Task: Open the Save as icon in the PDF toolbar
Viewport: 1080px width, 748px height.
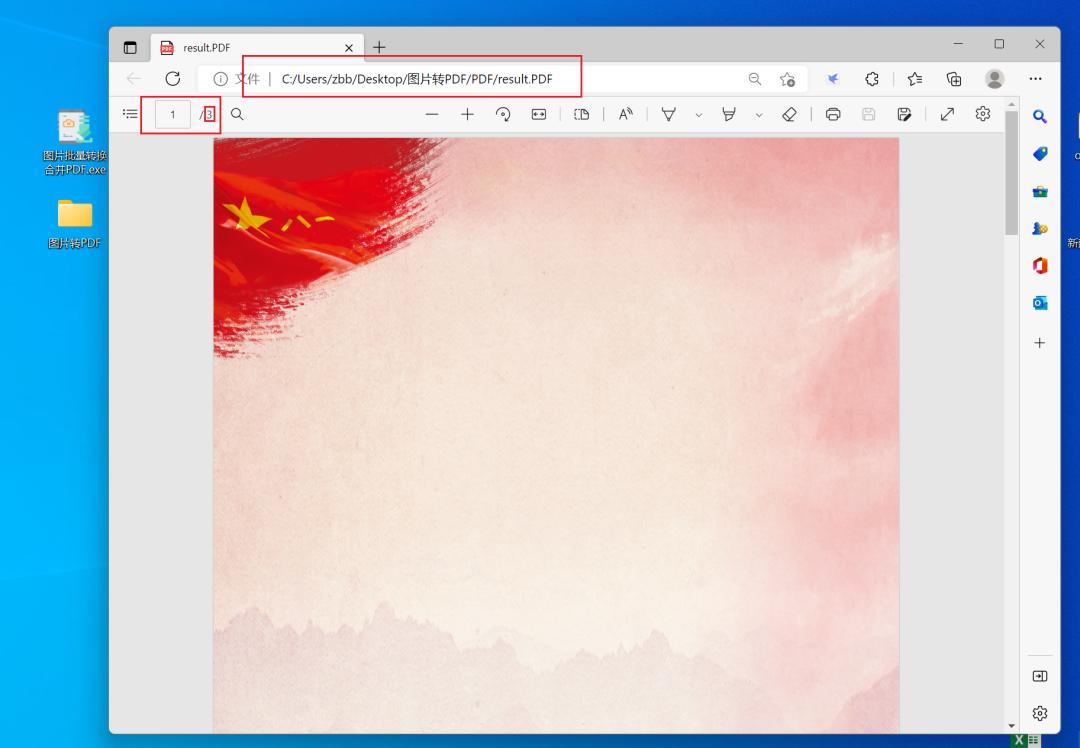Action: [903, 114]
